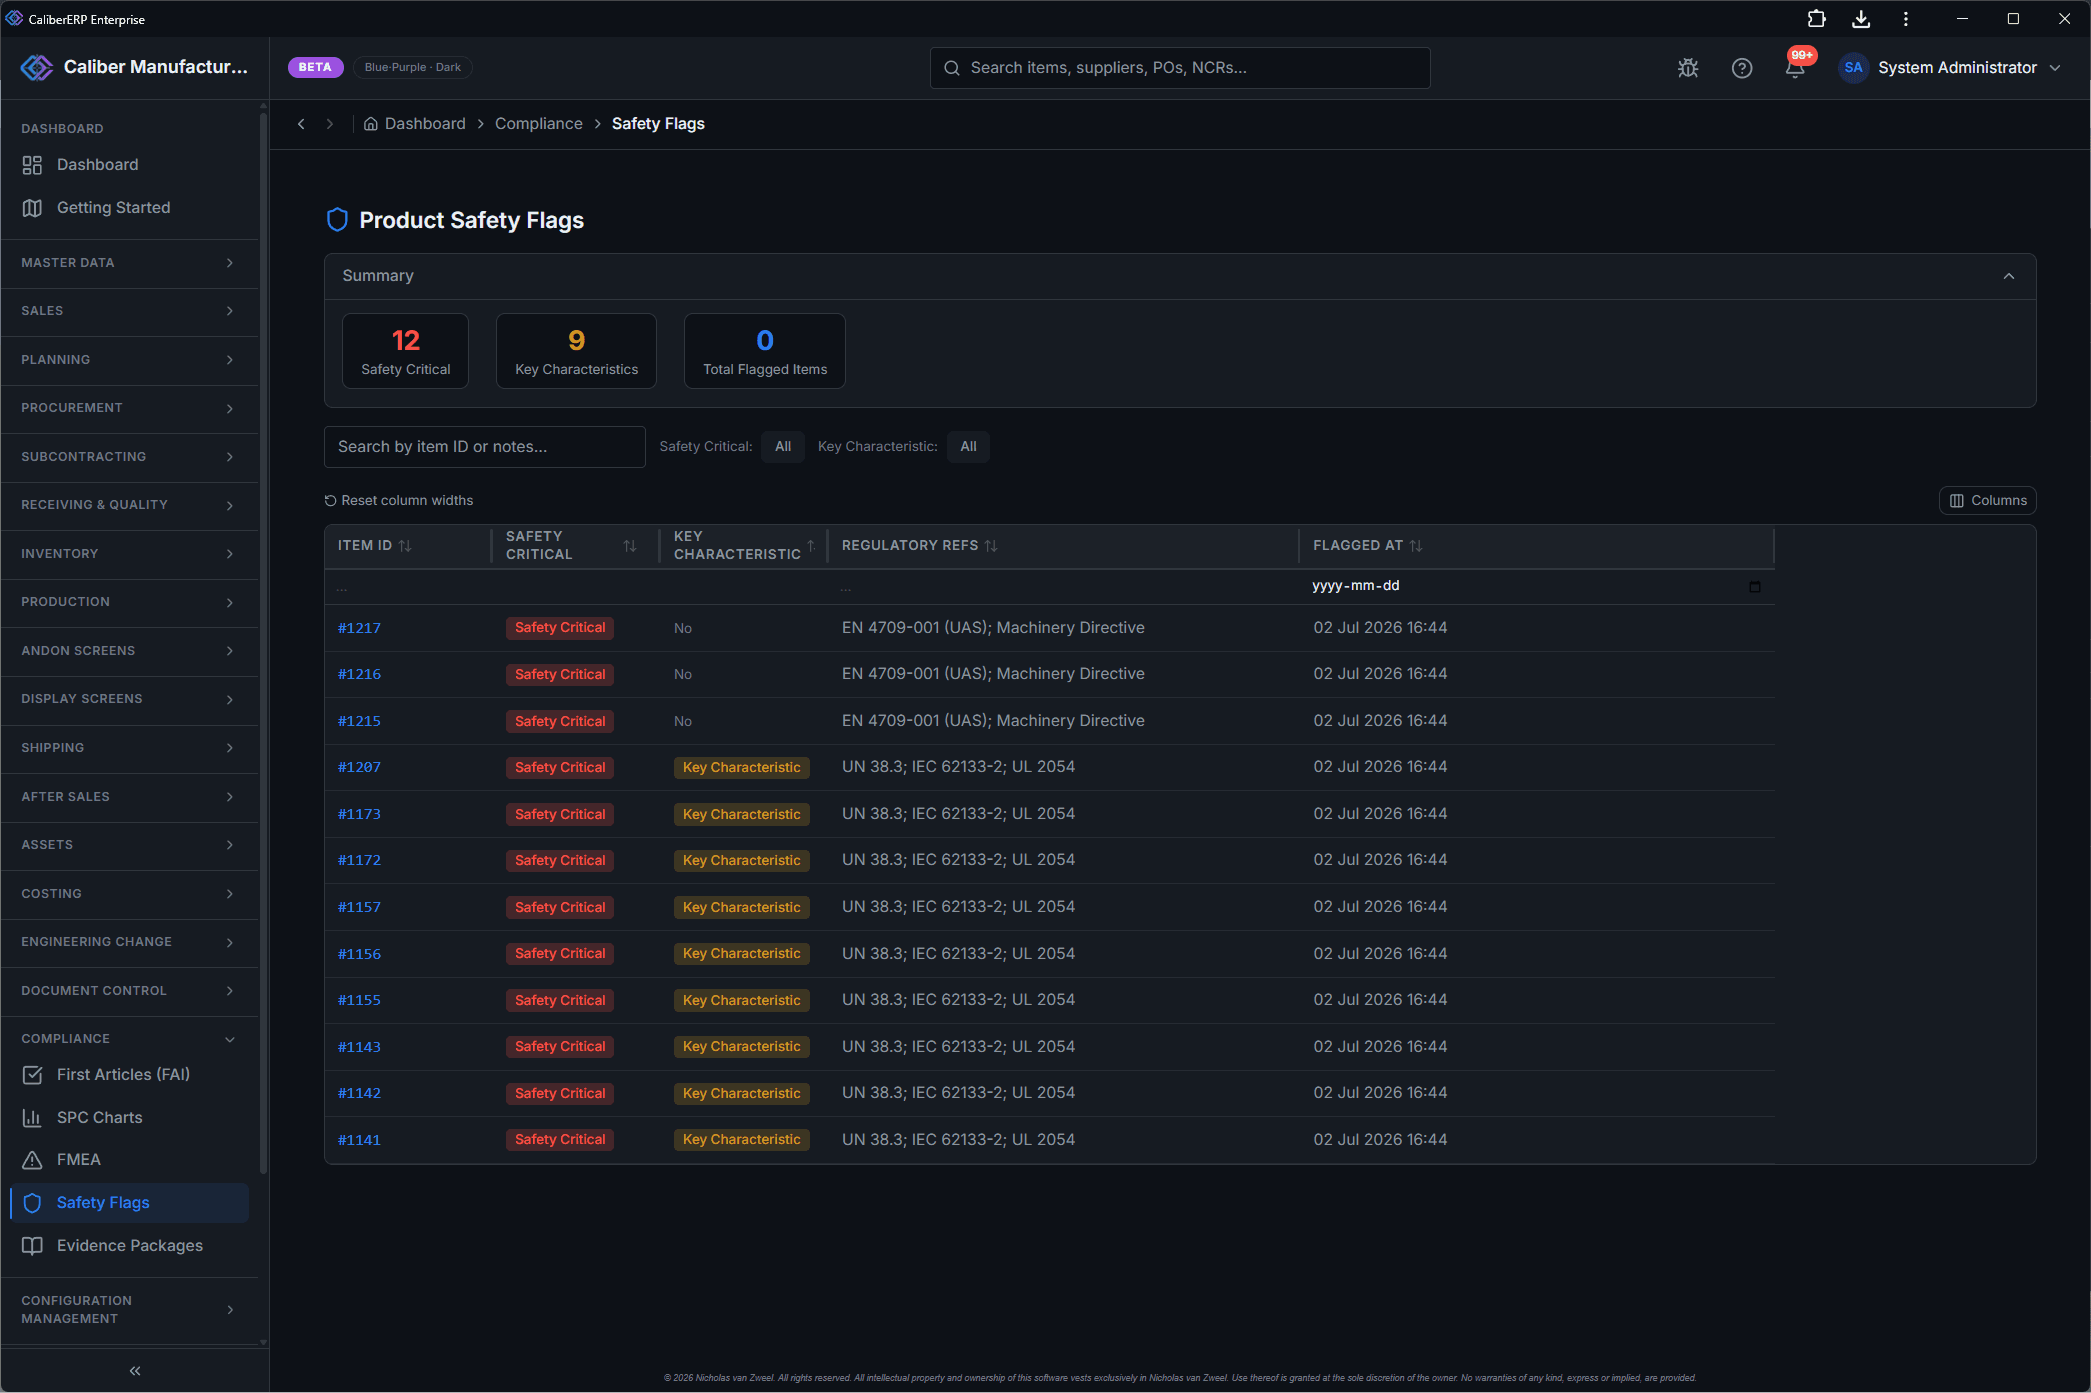Open the notifications bell
Viewport: 2091px width, 1393px height.
[x=1796, y=68]
